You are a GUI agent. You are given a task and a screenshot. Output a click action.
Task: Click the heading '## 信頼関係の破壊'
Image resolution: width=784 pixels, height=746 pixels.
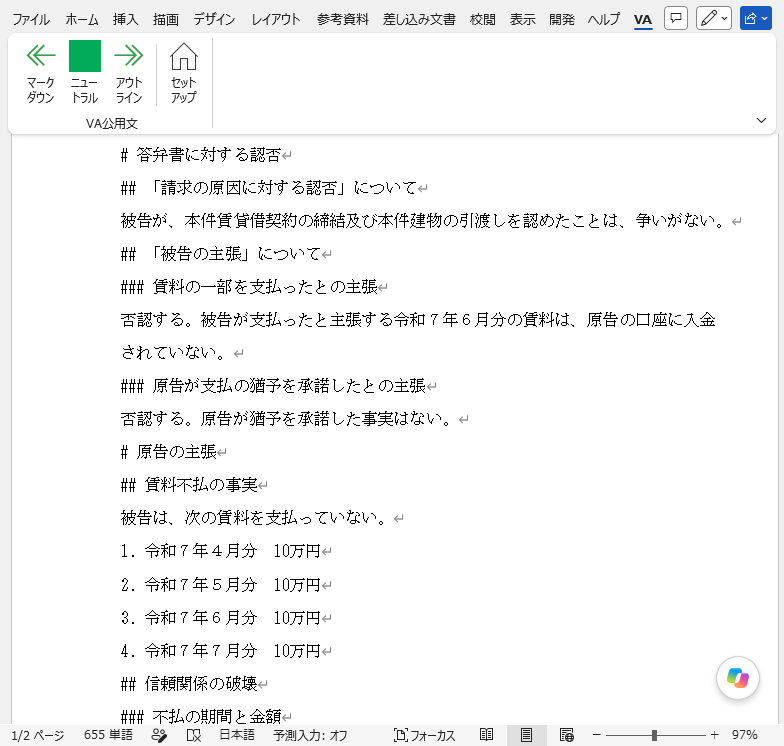pos(189,684)
